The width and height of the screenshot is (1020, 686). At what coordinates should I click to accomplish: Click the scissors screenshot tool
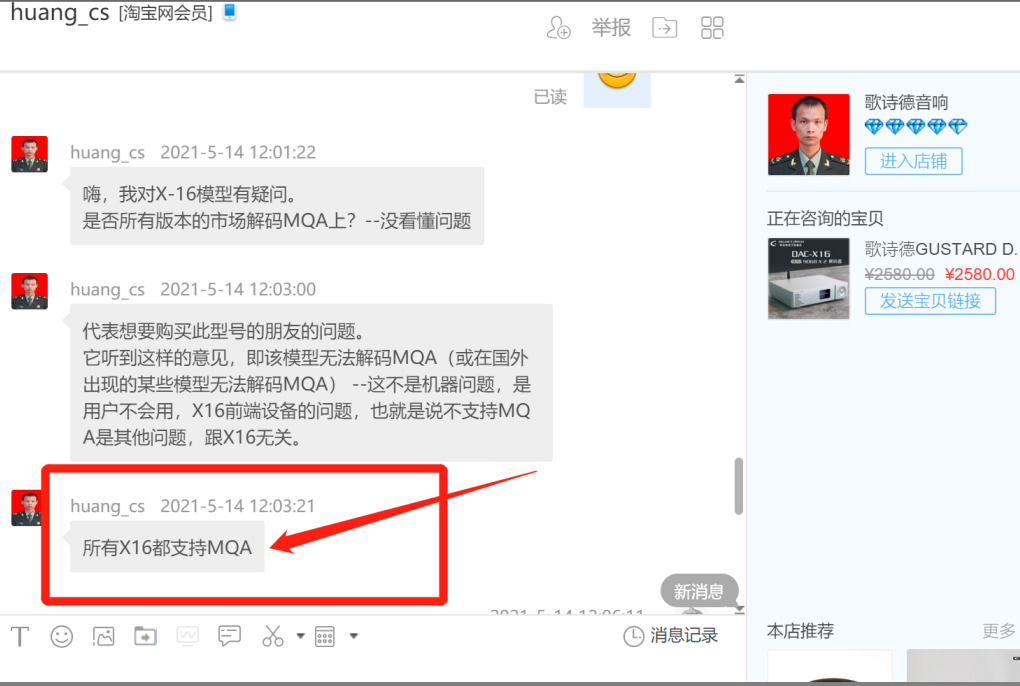coord(273,636)
